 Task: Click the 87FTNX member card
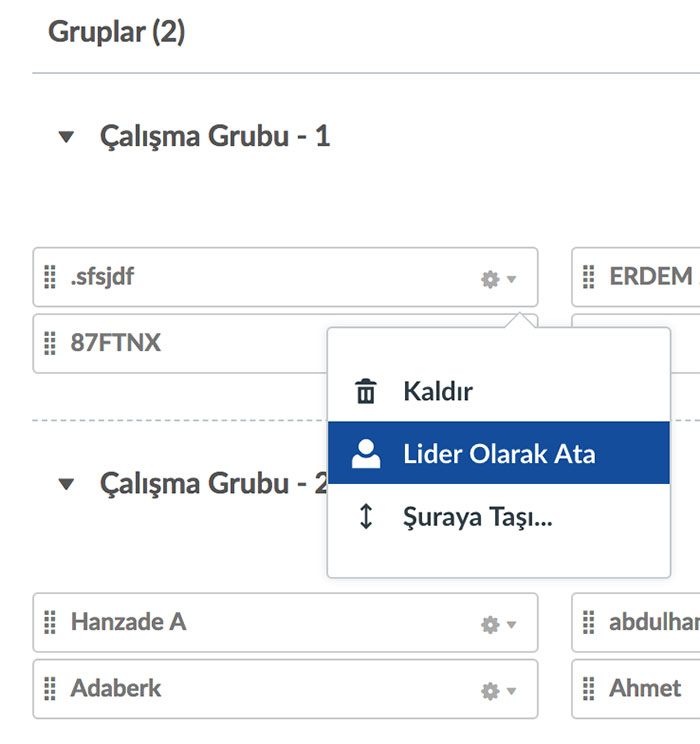(180, 344)
